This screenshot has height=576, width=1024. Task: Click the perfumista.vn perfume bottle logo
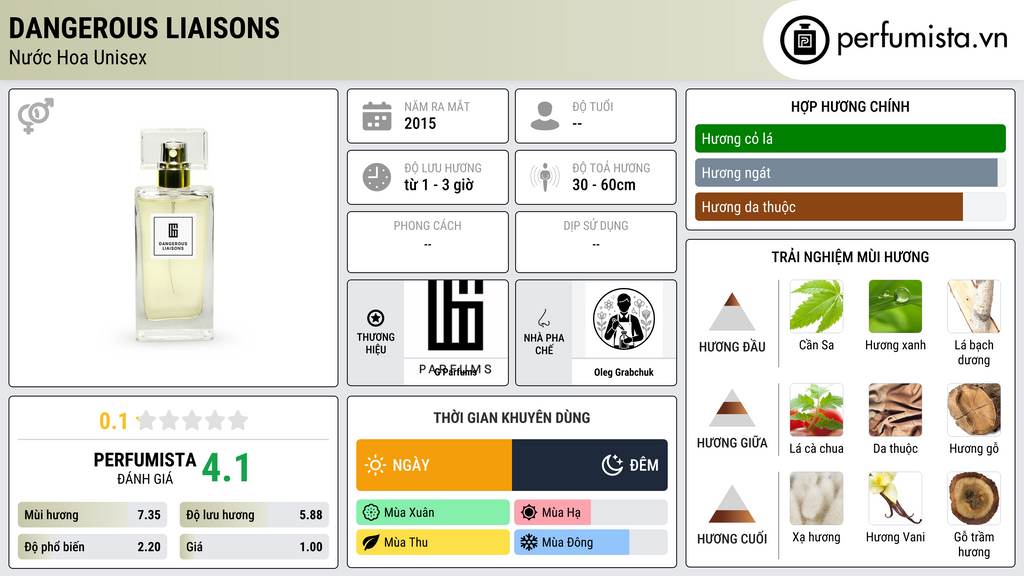pos(805,40)
